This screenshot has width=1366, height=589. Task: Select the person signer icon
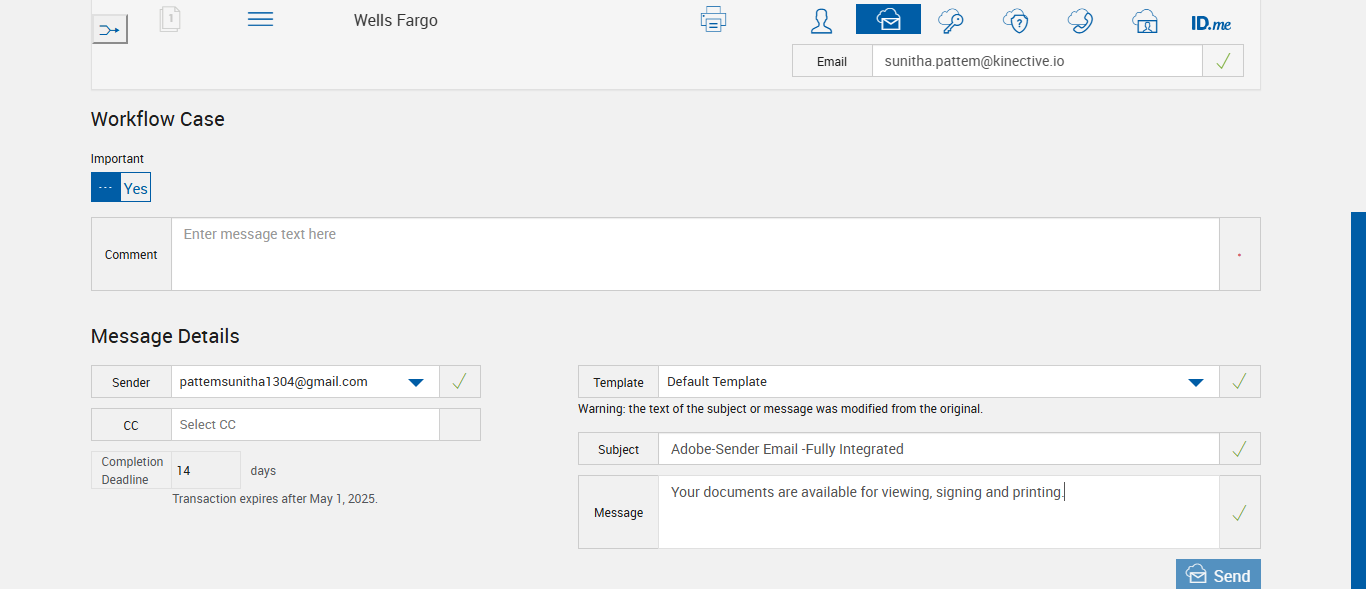[x=821, y=20]
